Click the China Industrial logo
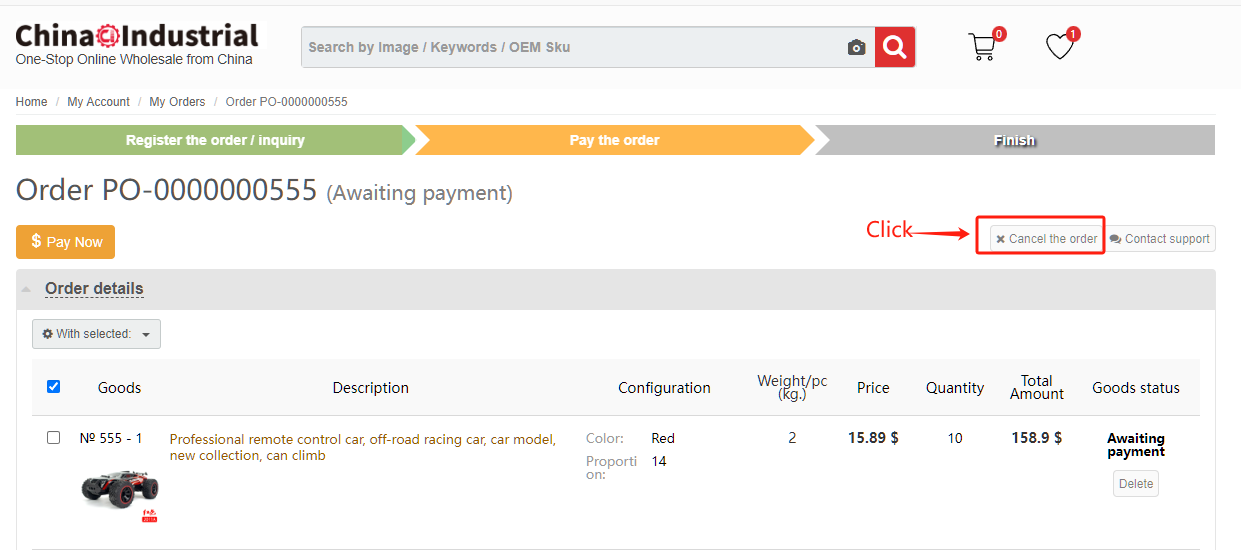 click(137, 45)
